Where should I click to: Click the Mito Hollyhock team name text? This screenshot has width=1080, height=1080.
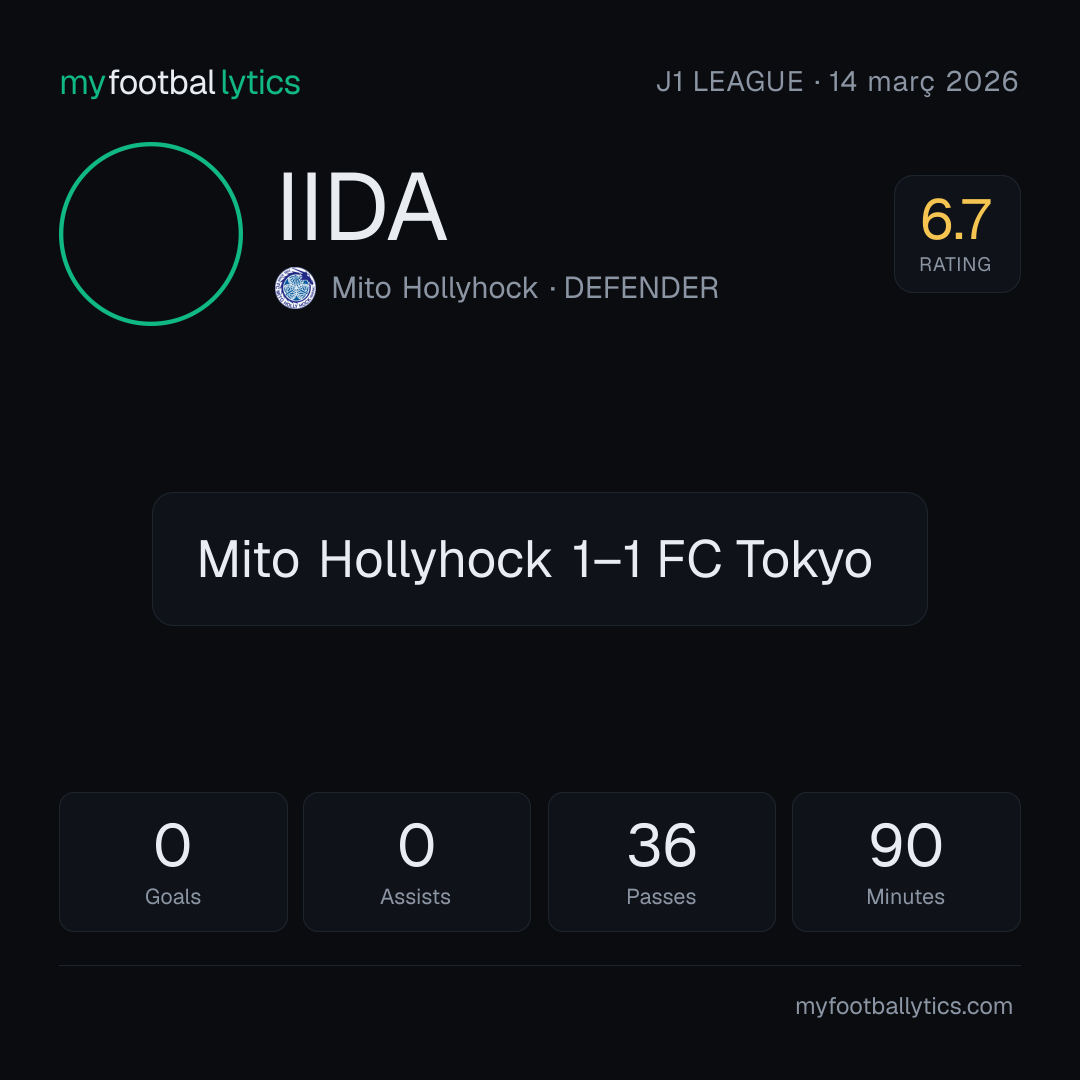pos(435,288)
